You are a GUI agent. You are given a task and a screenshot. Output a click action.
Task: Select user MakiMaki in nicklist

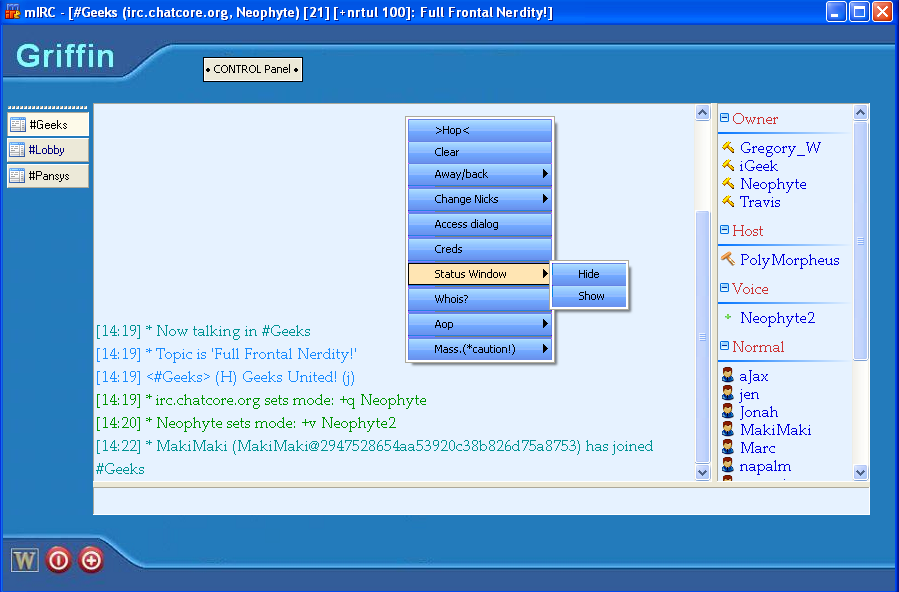pos(775,430)
